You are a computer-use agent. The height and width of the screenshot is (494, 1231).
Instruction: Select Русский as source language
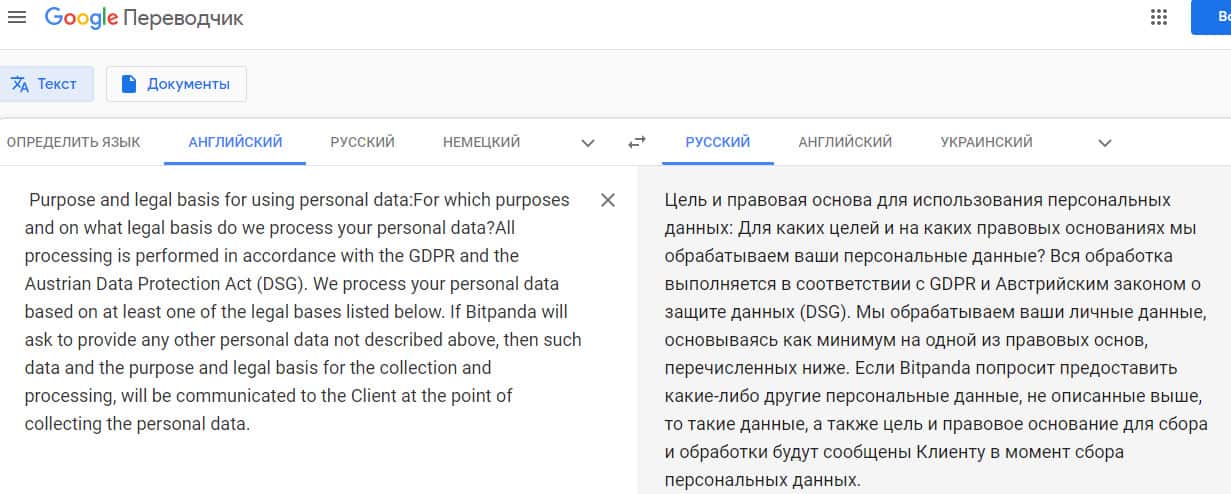pos(362,142)
